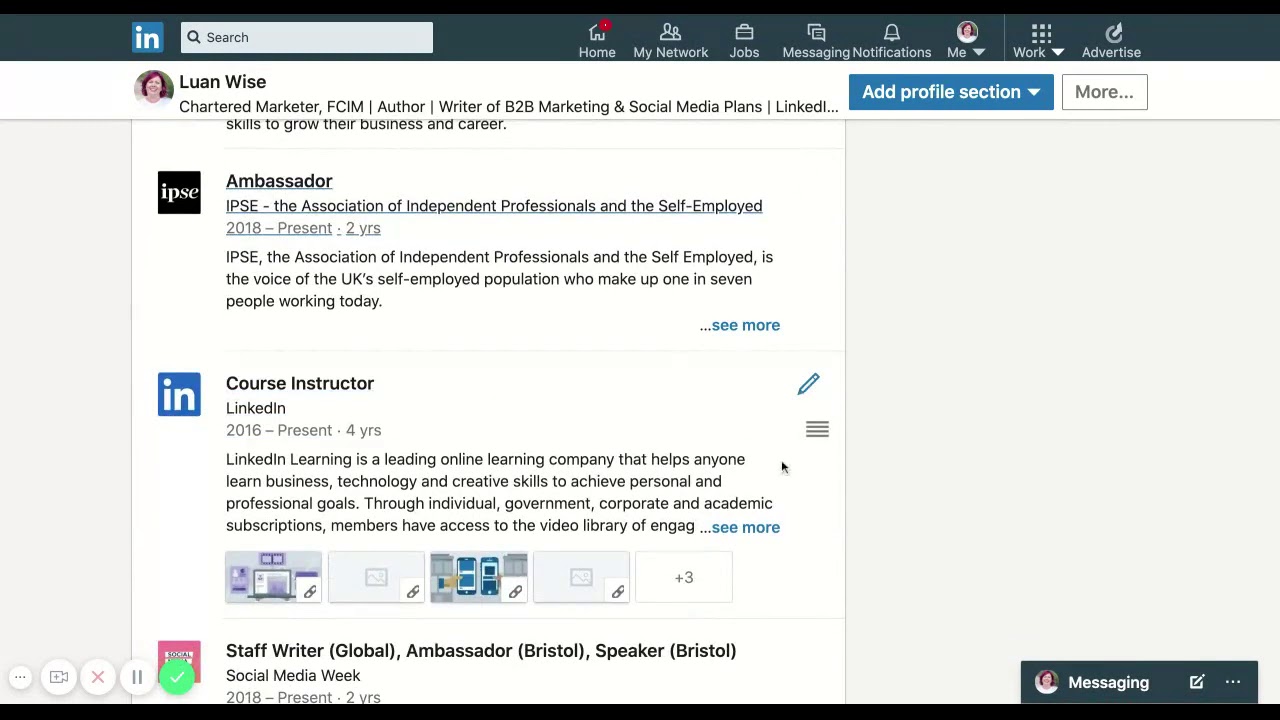
Task: Open the IPSE company logo
Action: [x=179, y=193]
